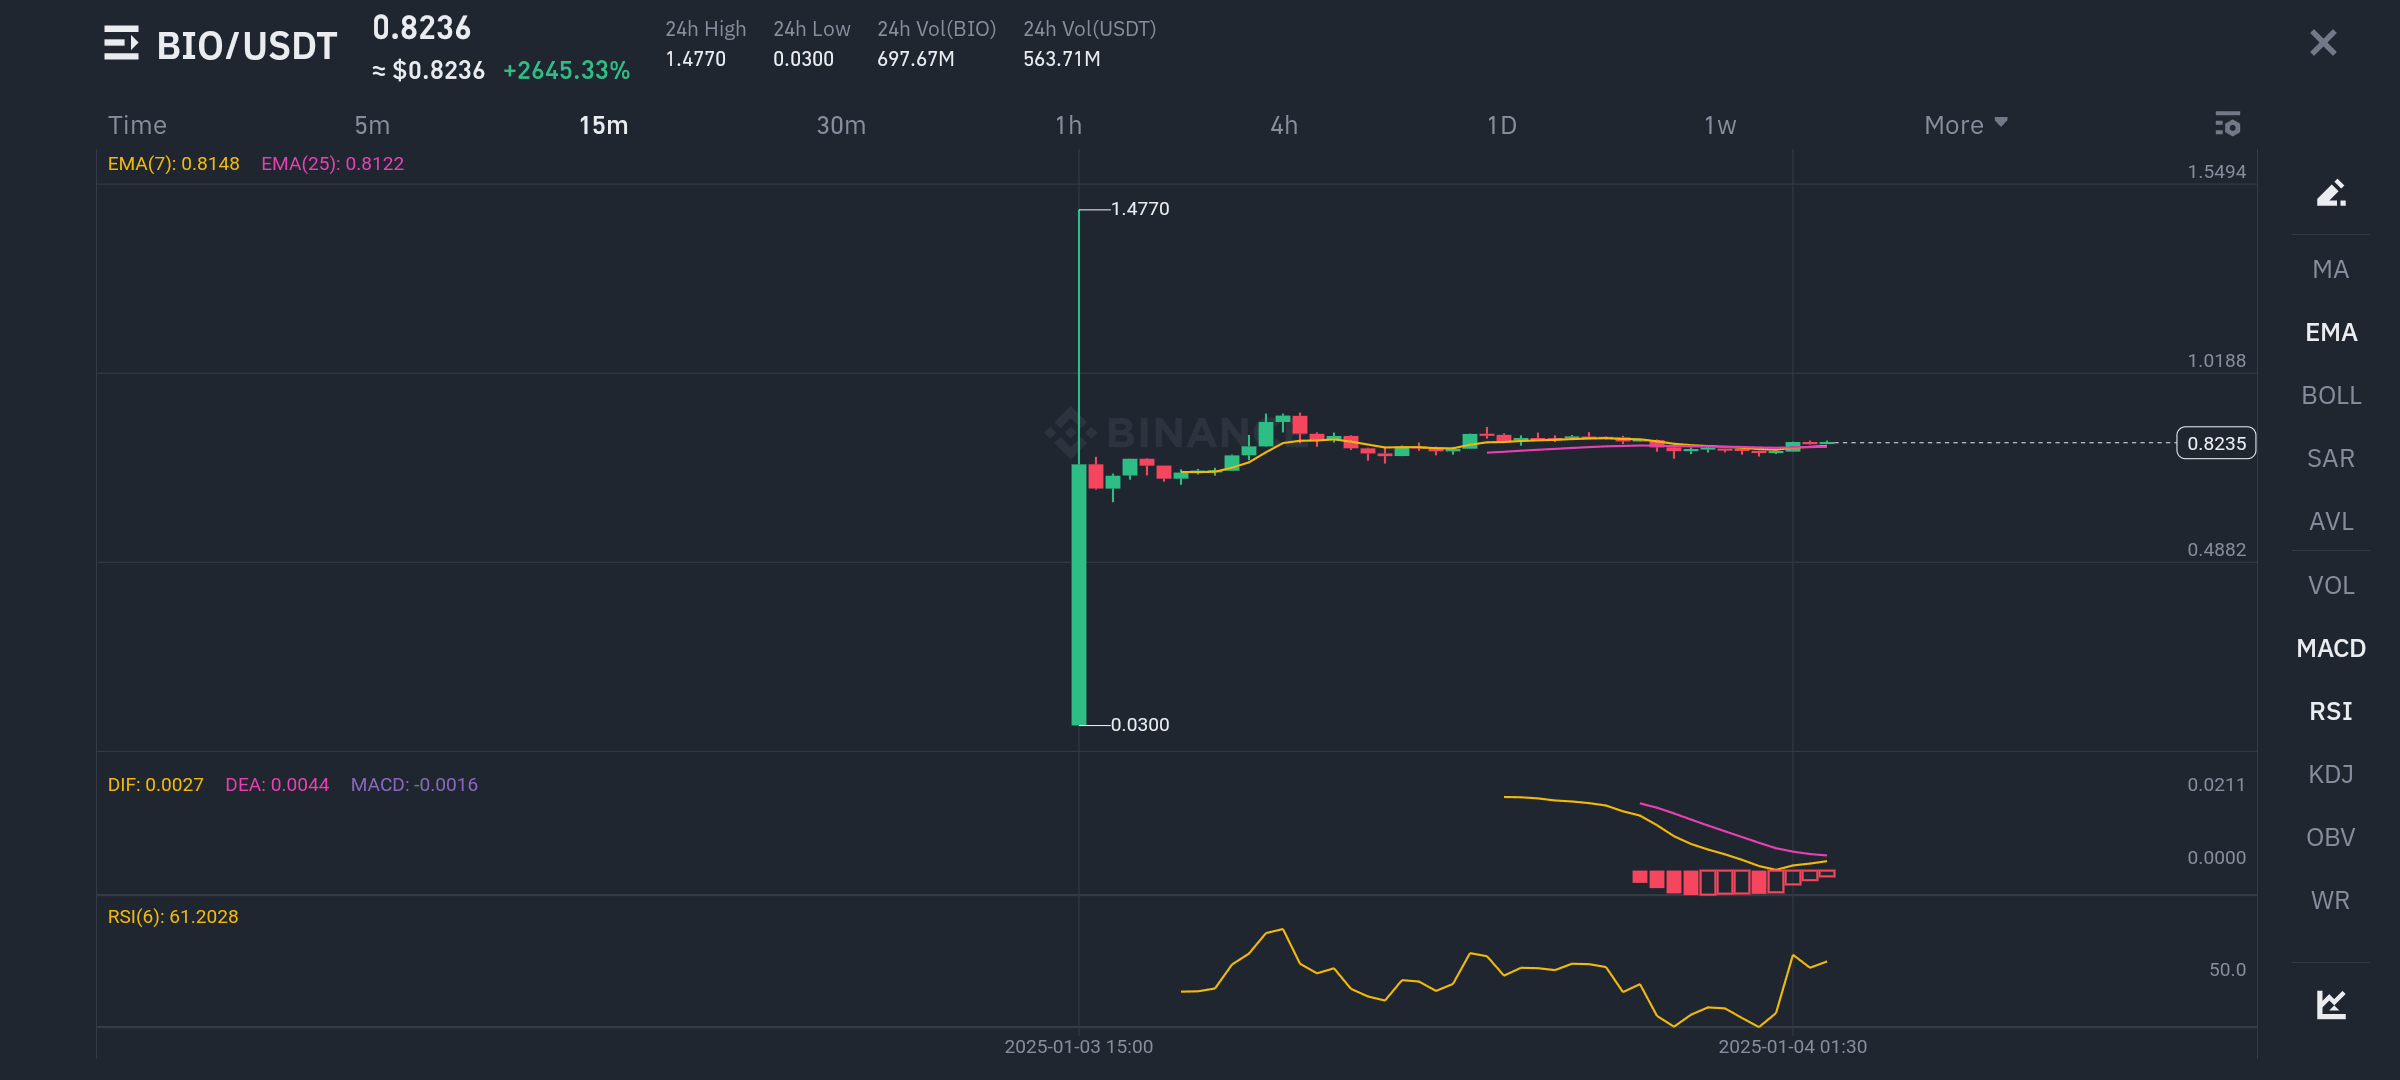Click the DIF: 0.0027 label
2400x1080 pixels.
156,785
